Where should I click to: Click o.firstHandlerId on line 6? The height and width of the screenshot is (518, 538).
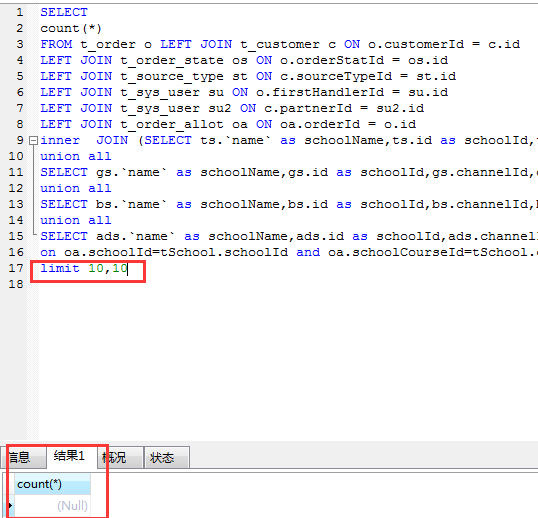328,93
